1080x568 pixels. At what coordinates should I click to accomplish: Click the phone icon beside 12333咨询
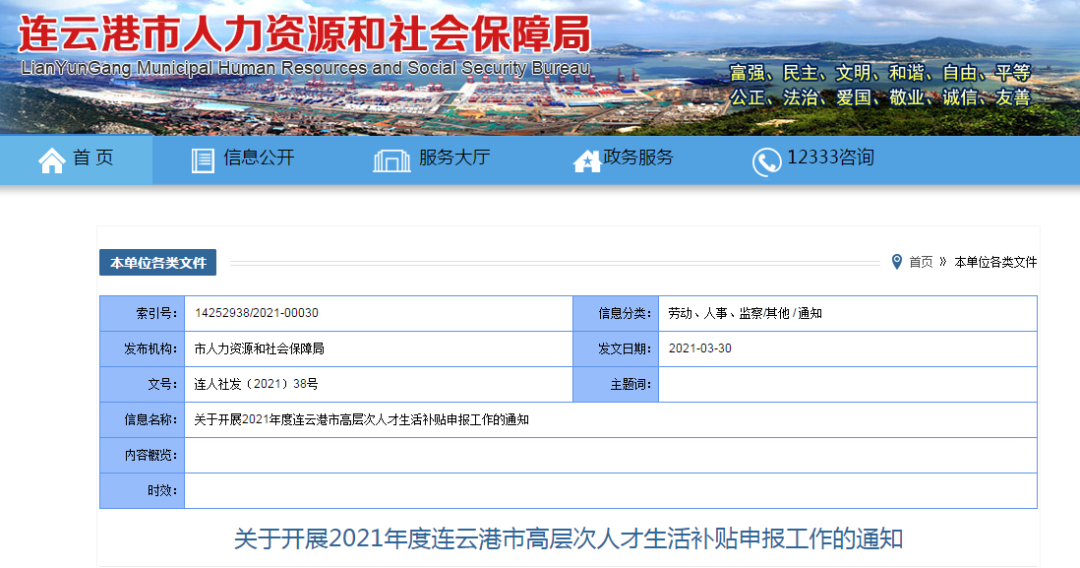766,162
